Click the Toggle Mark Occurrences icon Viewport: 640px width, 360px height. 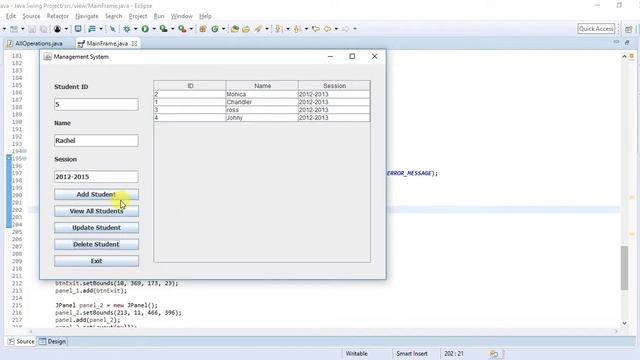point(112,29)
